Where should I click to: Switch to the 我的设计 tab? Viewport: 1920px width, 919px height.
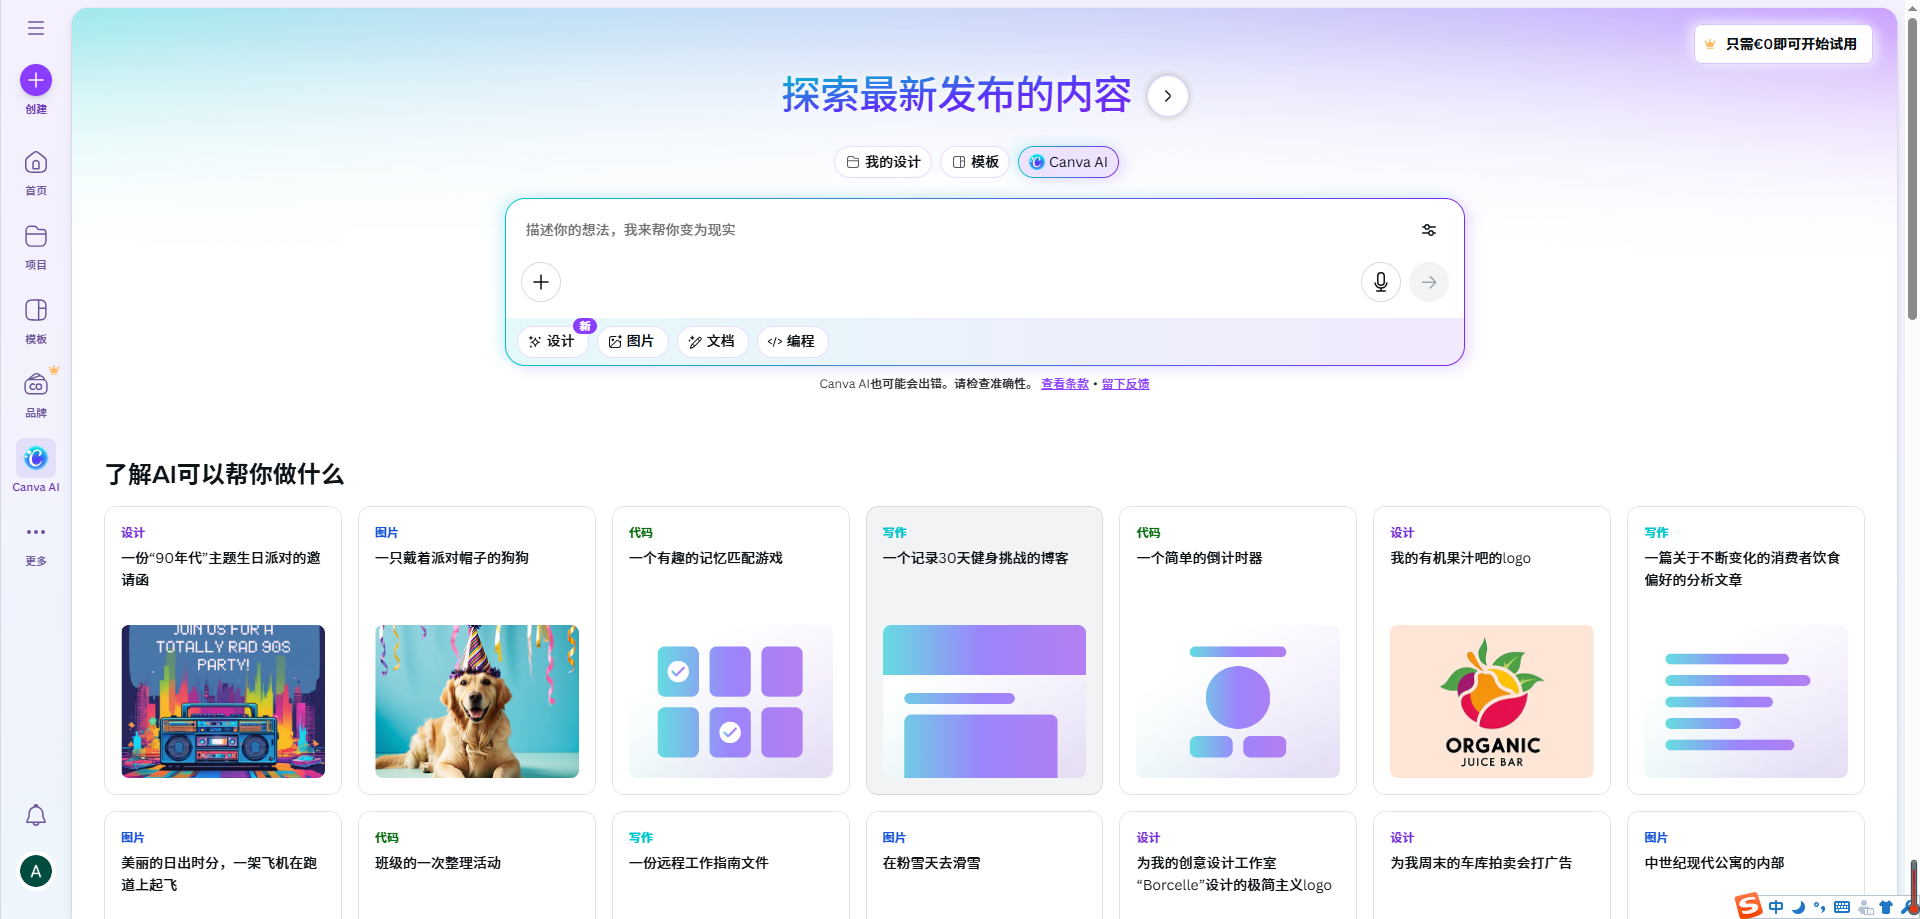pos(882,161)
